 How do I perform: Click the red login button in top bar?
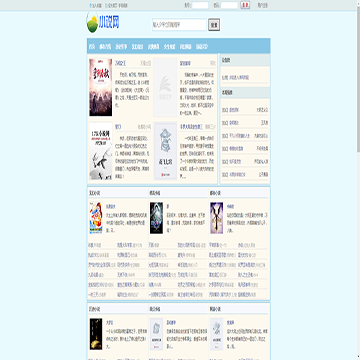tap(245, 5)
